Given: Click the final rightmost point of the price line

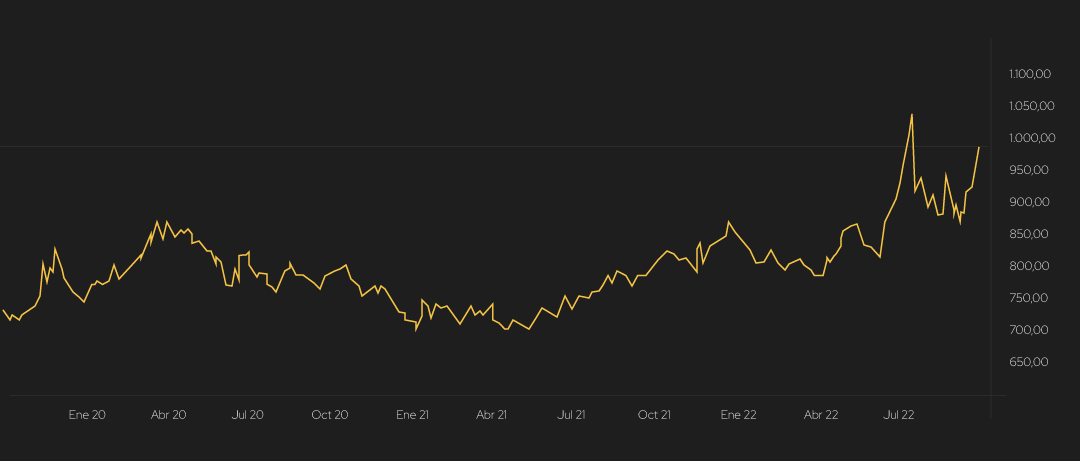Looking at the screenshot, I should (x=978, y=147).
